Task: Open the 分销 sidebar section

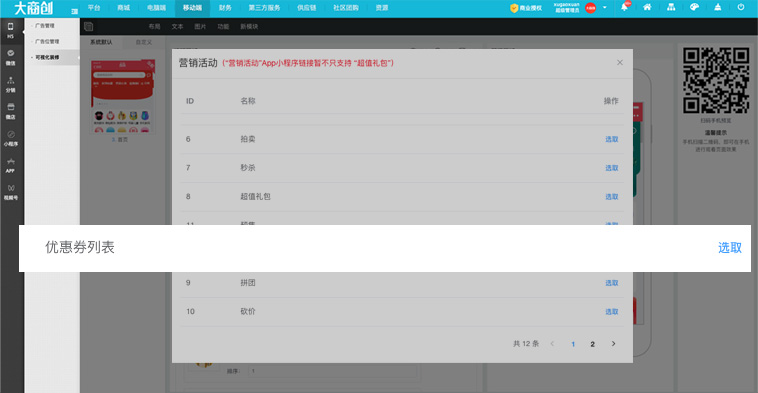Action: (10, 85)
